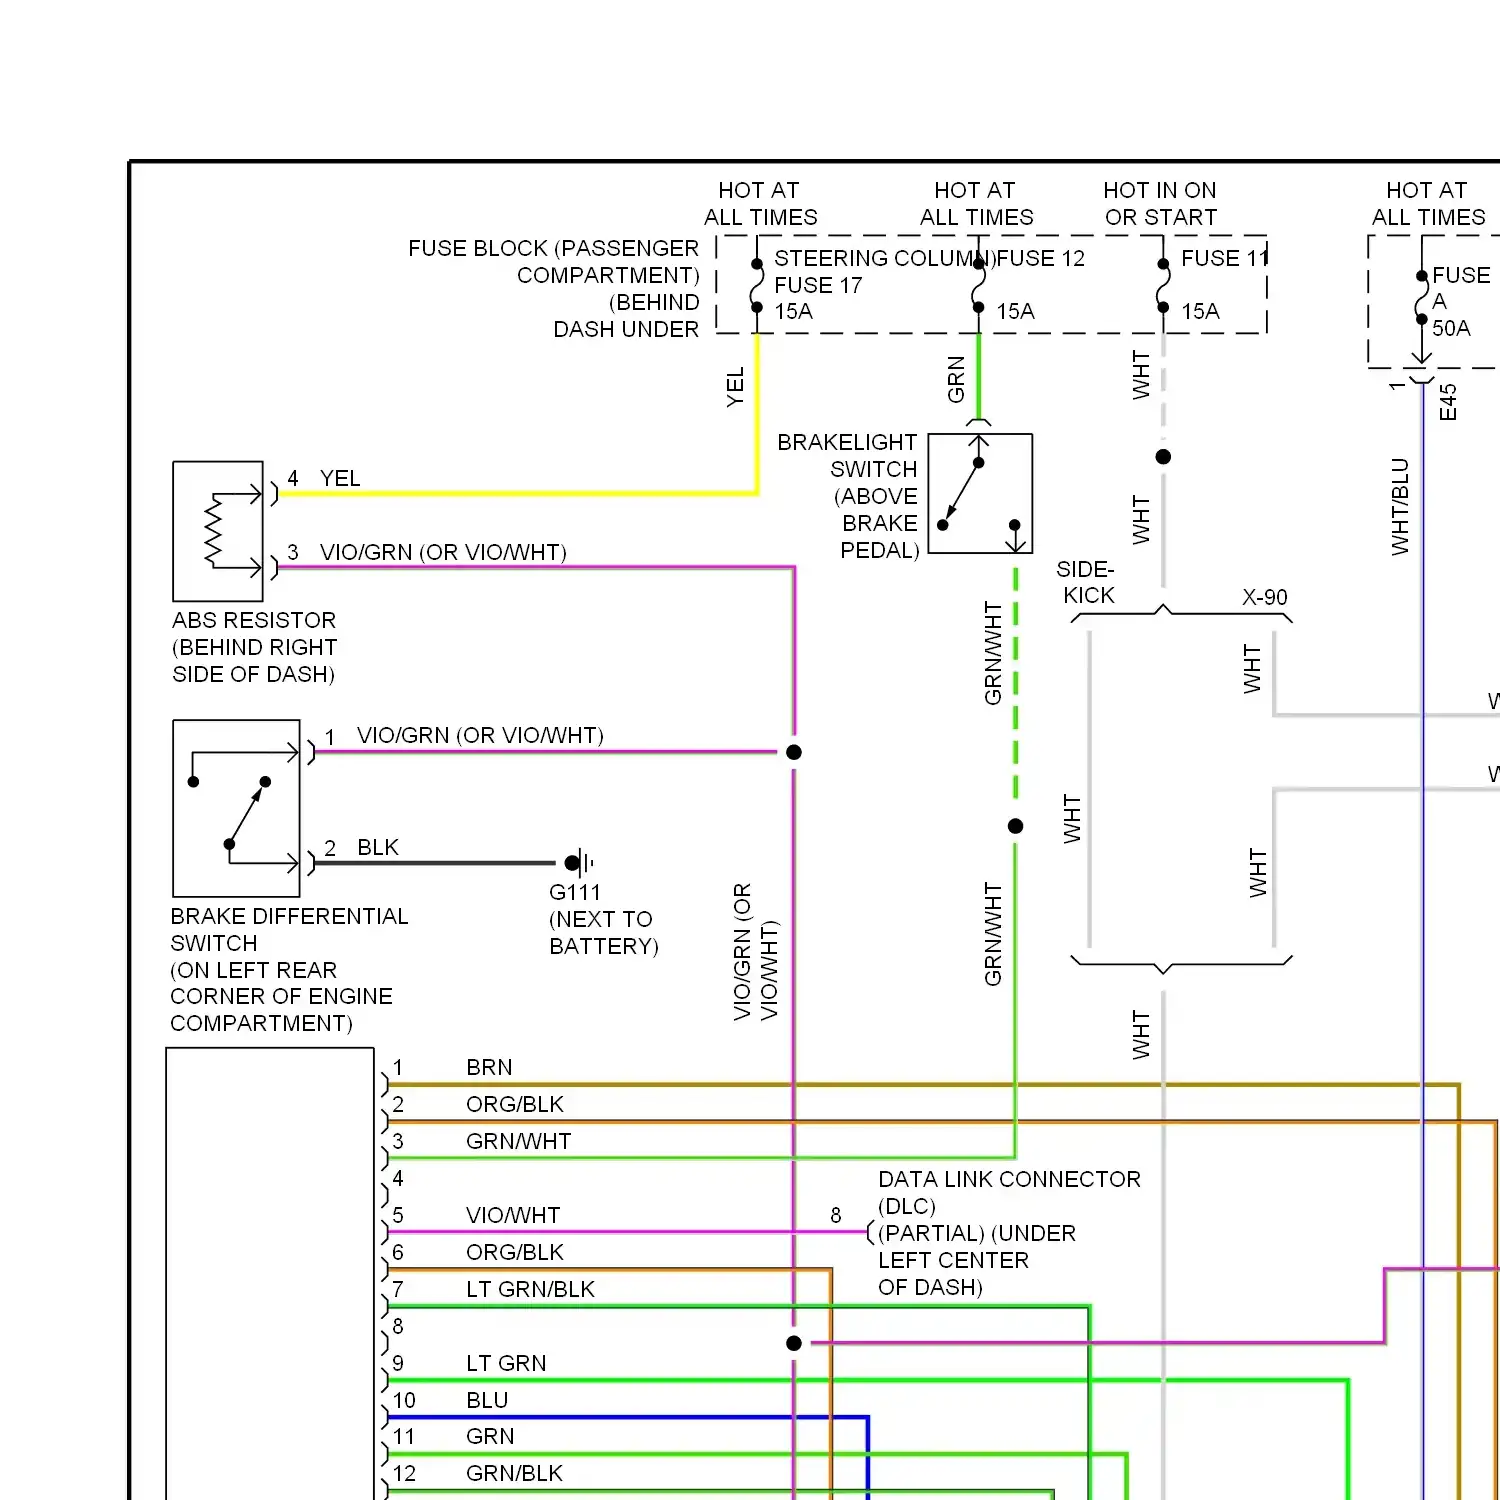
Task: Select the G111 text label
Action: 575,892
